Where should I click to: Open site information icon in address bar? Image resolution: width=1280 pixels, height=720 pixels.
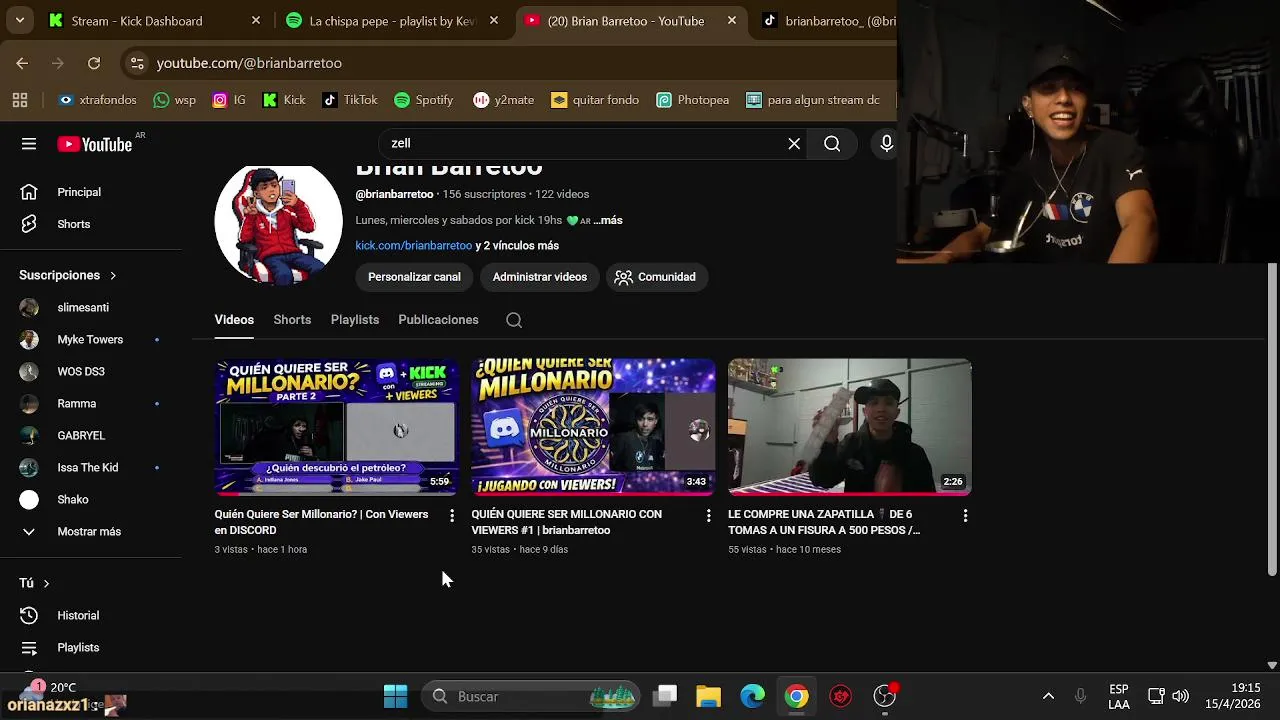[138, 63]
